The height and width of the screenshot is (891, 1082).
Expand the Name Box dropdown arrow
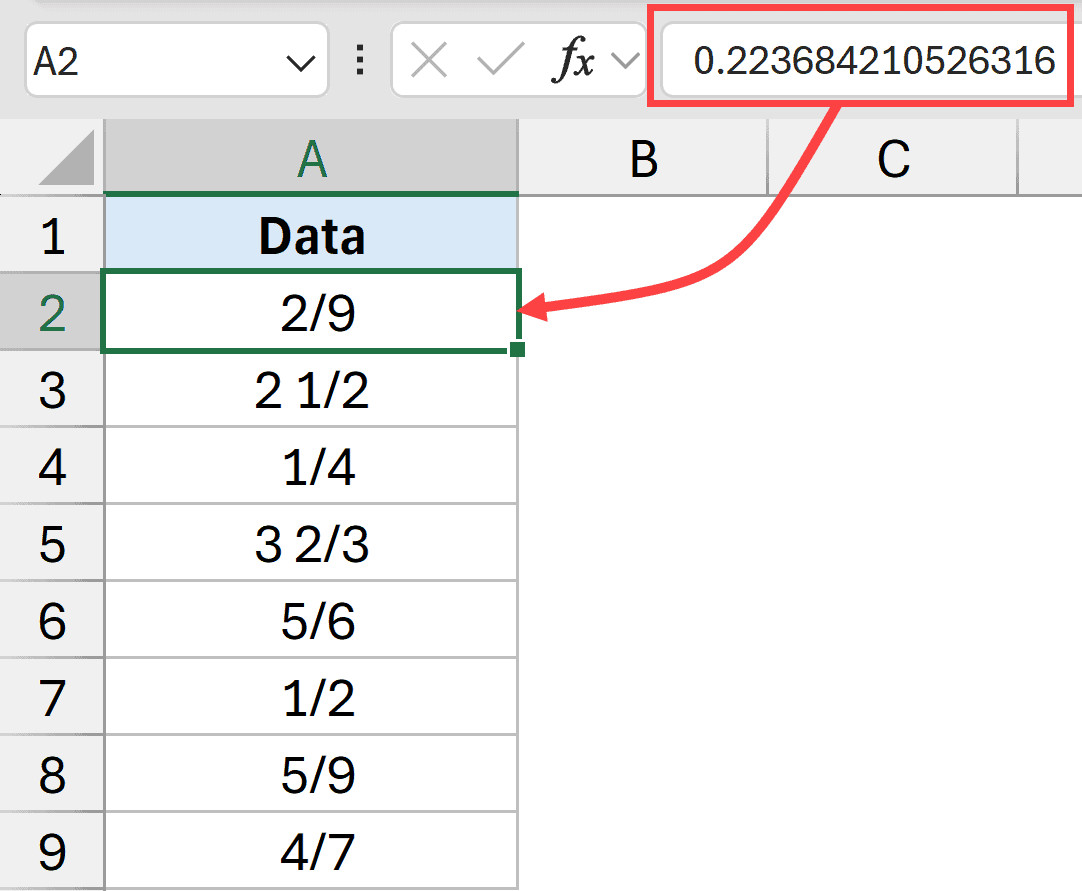point(300,63)
